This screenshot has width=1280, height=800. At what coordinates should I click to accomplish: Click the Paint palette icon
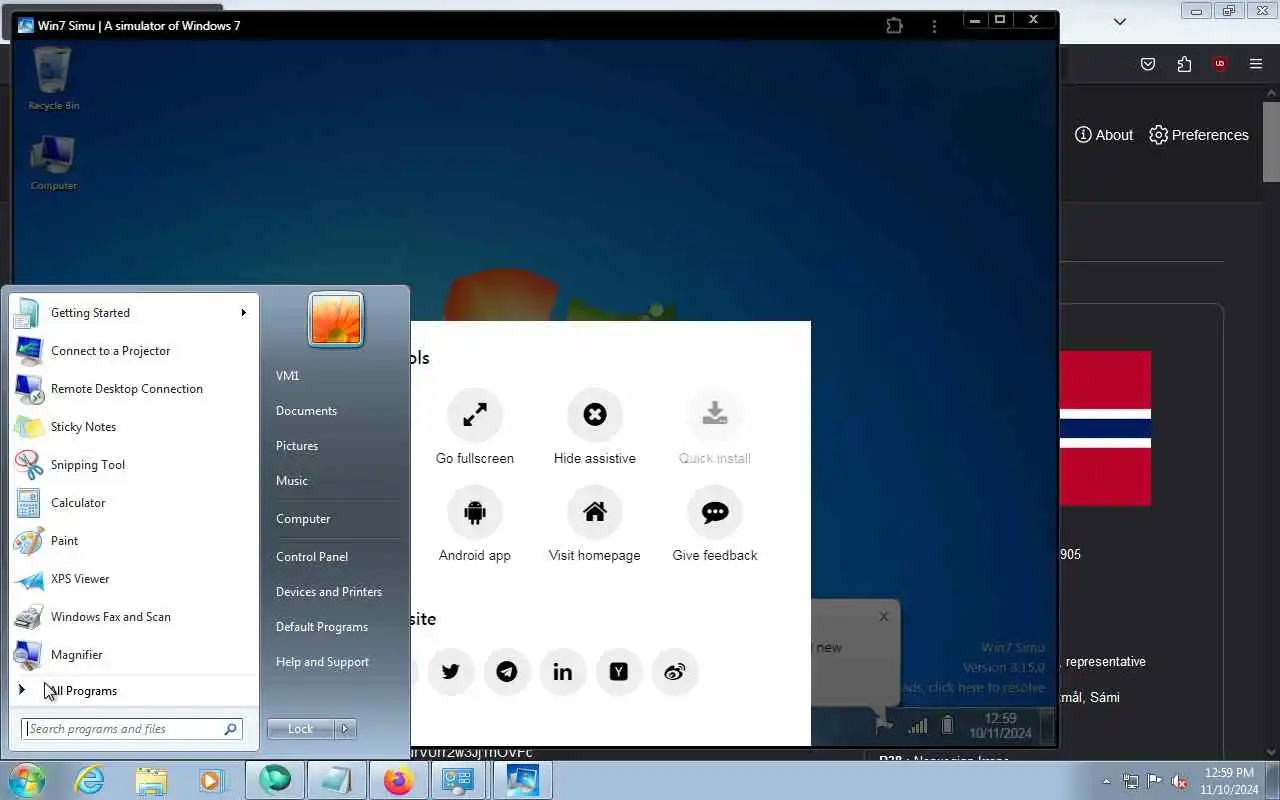(x=28, y=541)
